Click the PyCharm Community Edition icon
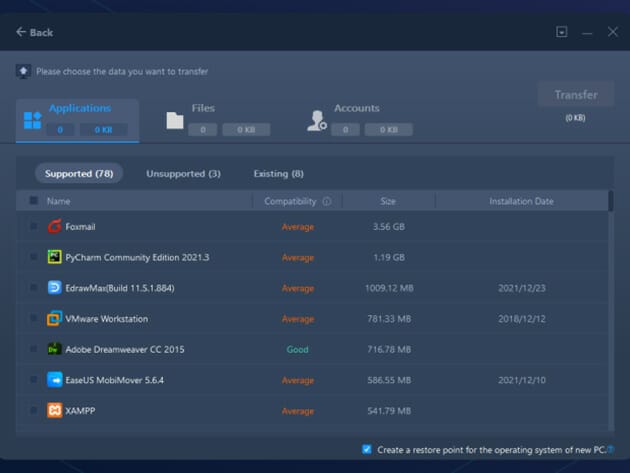 point(54,258)
